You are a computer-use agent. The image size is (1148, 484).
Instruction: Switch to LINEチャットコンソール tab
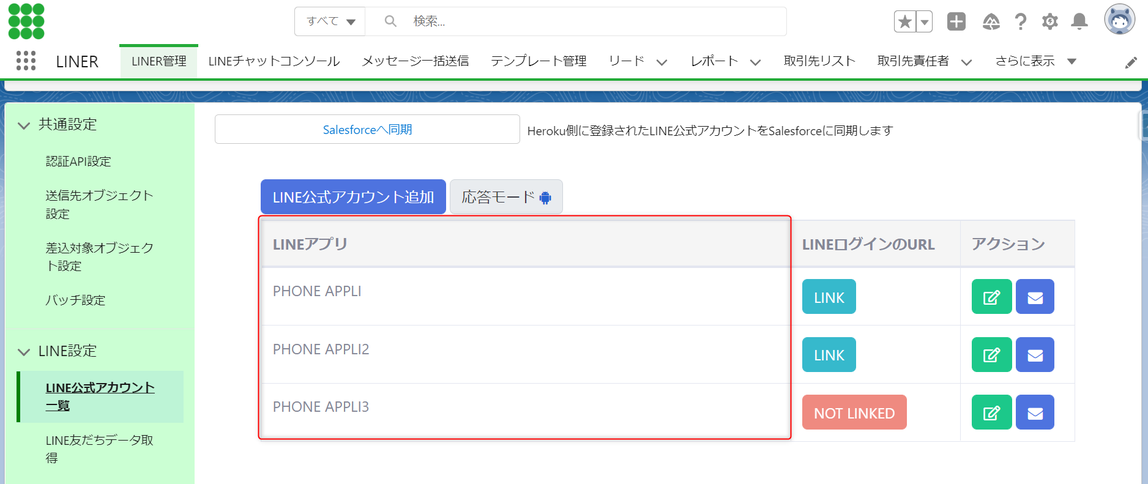coord(274,62)
